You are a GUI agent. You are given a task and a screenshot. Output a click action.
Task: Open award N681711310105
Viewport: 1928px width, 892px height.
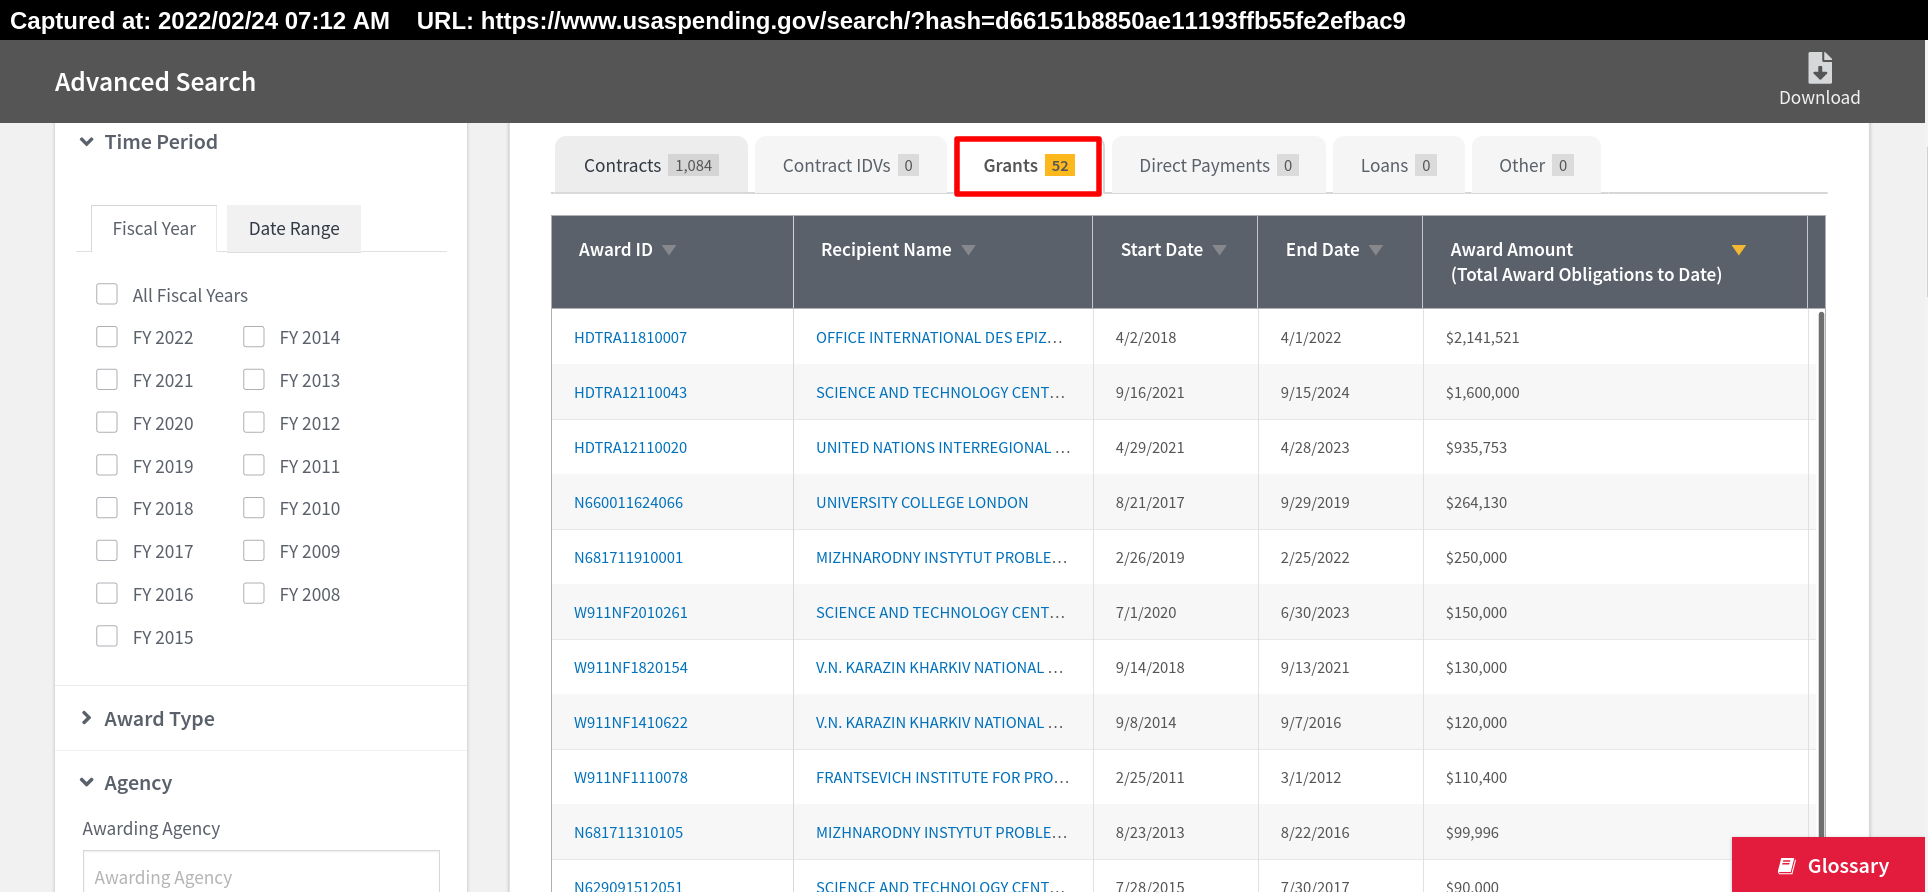click(x=628, y=833)
